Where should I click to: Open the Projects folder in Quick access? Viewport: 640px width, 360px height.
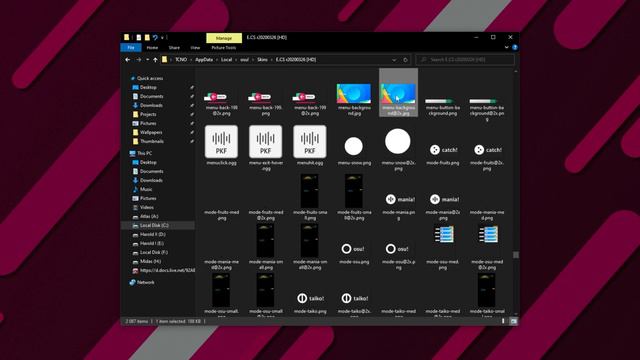coord(148,114)
